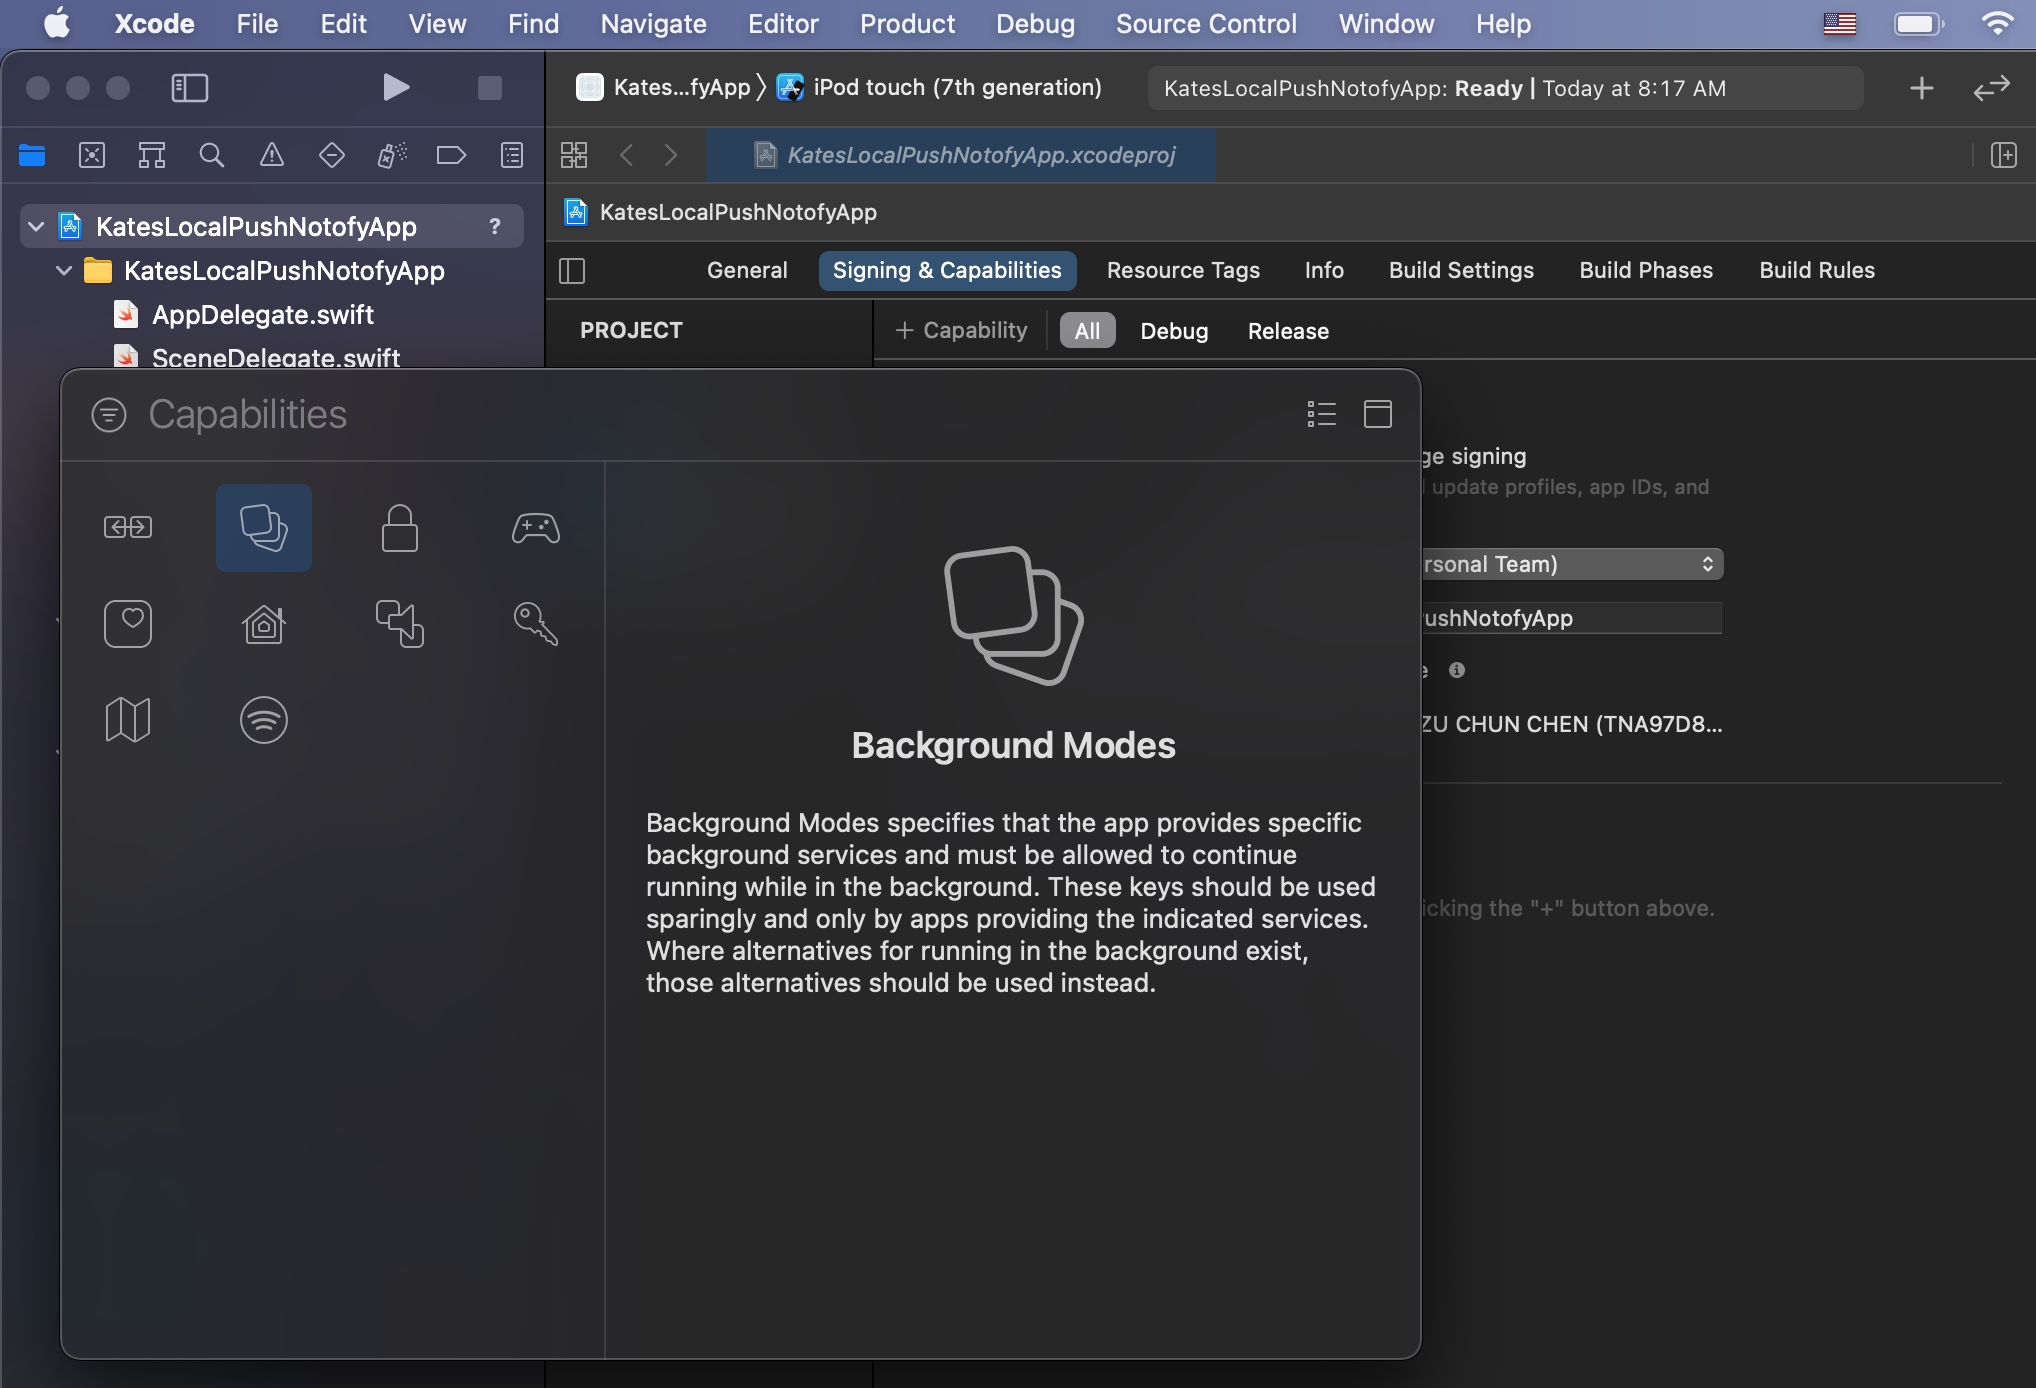This screenshot has width=2036, height=1388.
Task: Open the Product menu
Action: (x=906, y=24)
